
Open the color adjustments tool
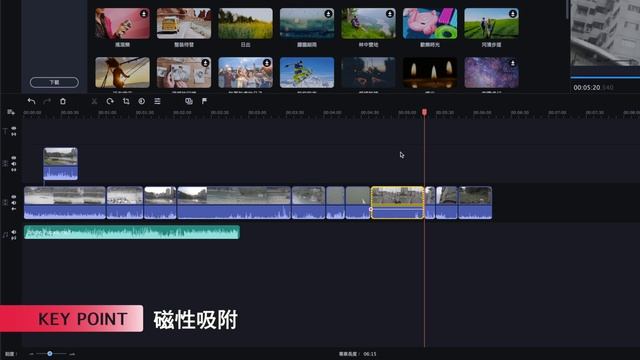142,101
